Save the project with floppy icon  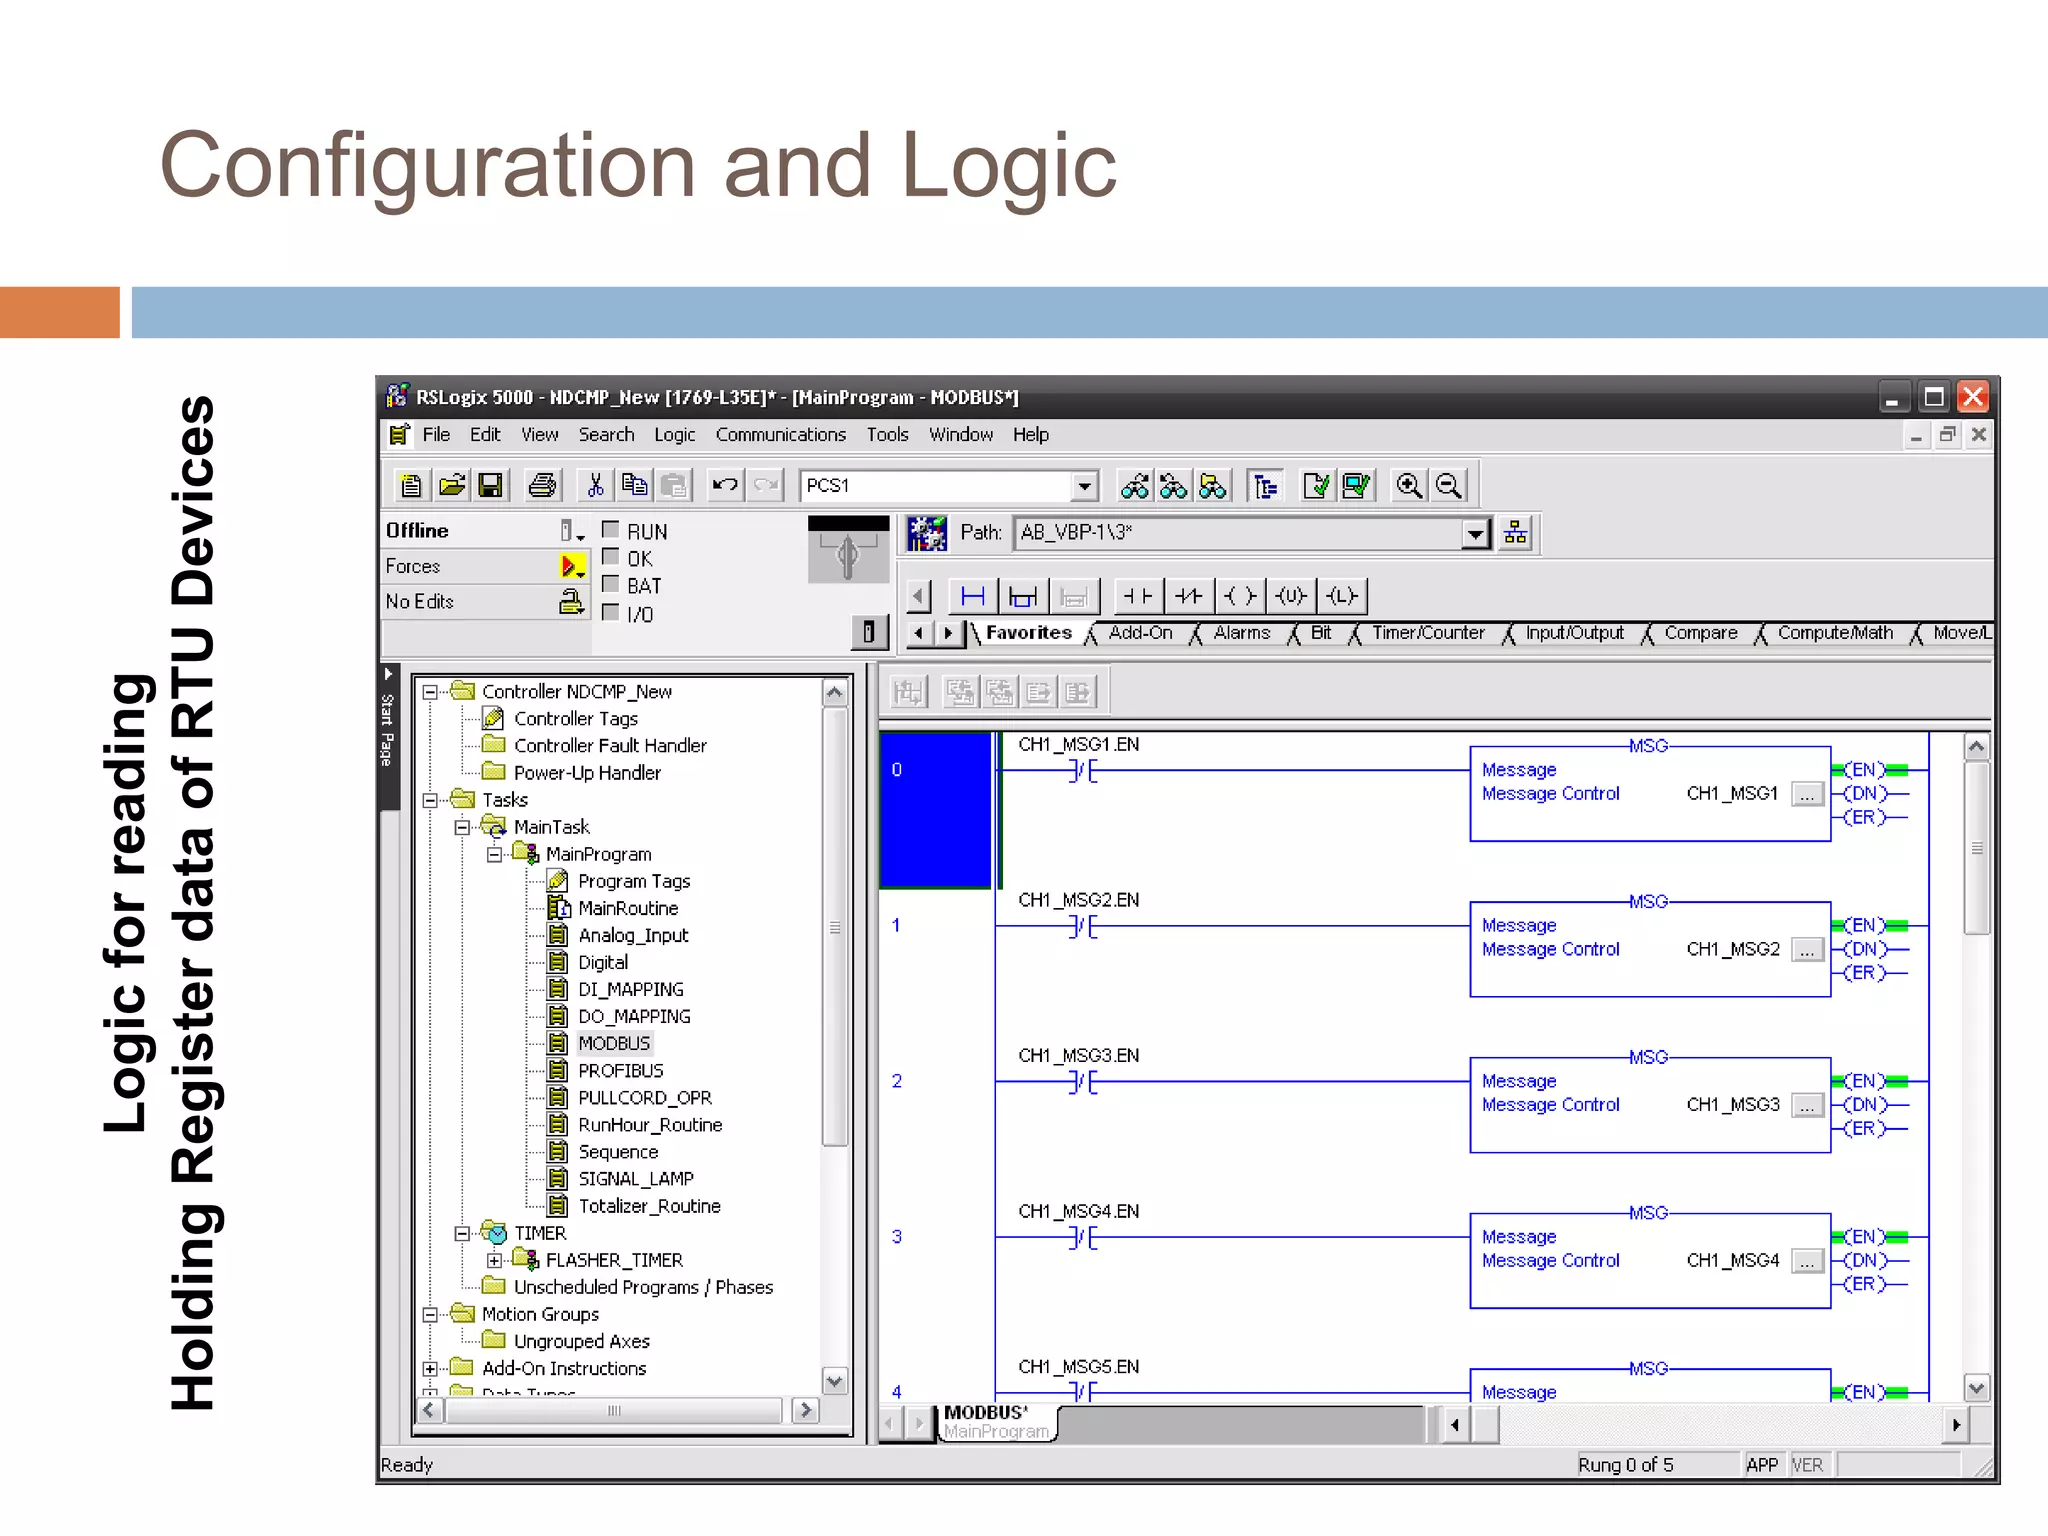(x=491, y=486)
